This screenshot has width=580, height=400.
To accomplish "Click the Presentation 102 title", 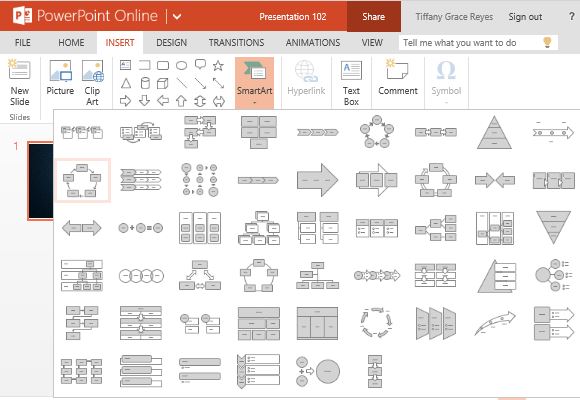I will [293, 17].
